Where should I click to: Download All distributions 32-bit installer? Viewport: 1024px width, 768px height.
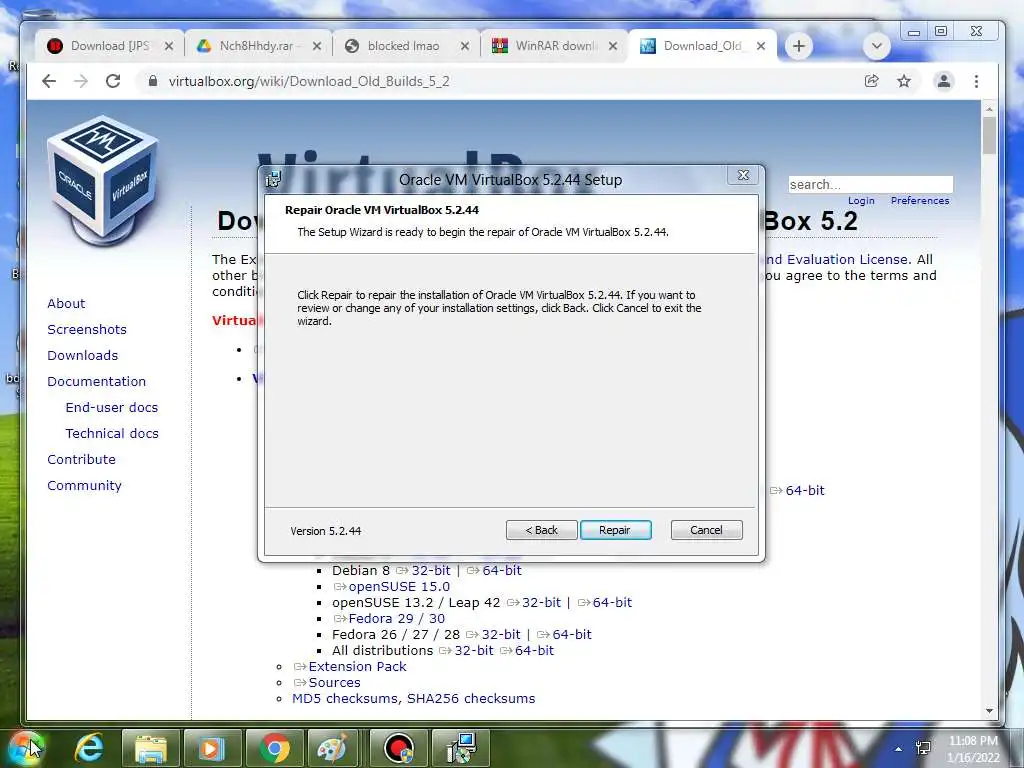click(x=474, y=650)
